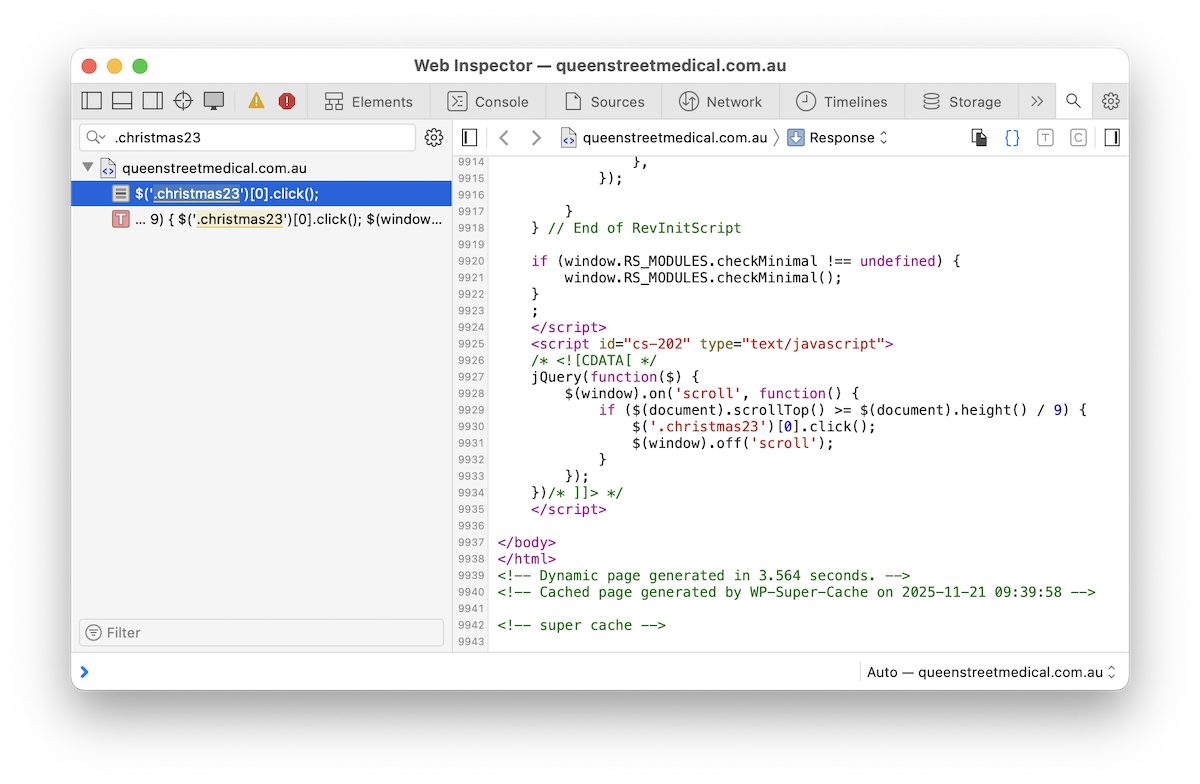Screen dimensions: 1200x784
Task: Open Web Inspector settings gear tab
Action: pos(1110,101)
